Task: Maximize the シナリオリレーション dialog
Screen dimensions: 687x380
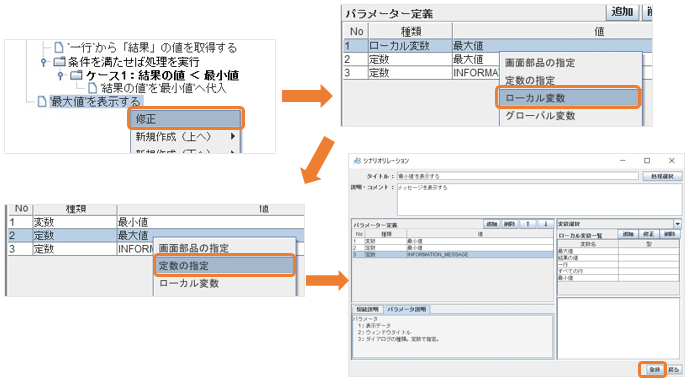Action: click(647, 161)
